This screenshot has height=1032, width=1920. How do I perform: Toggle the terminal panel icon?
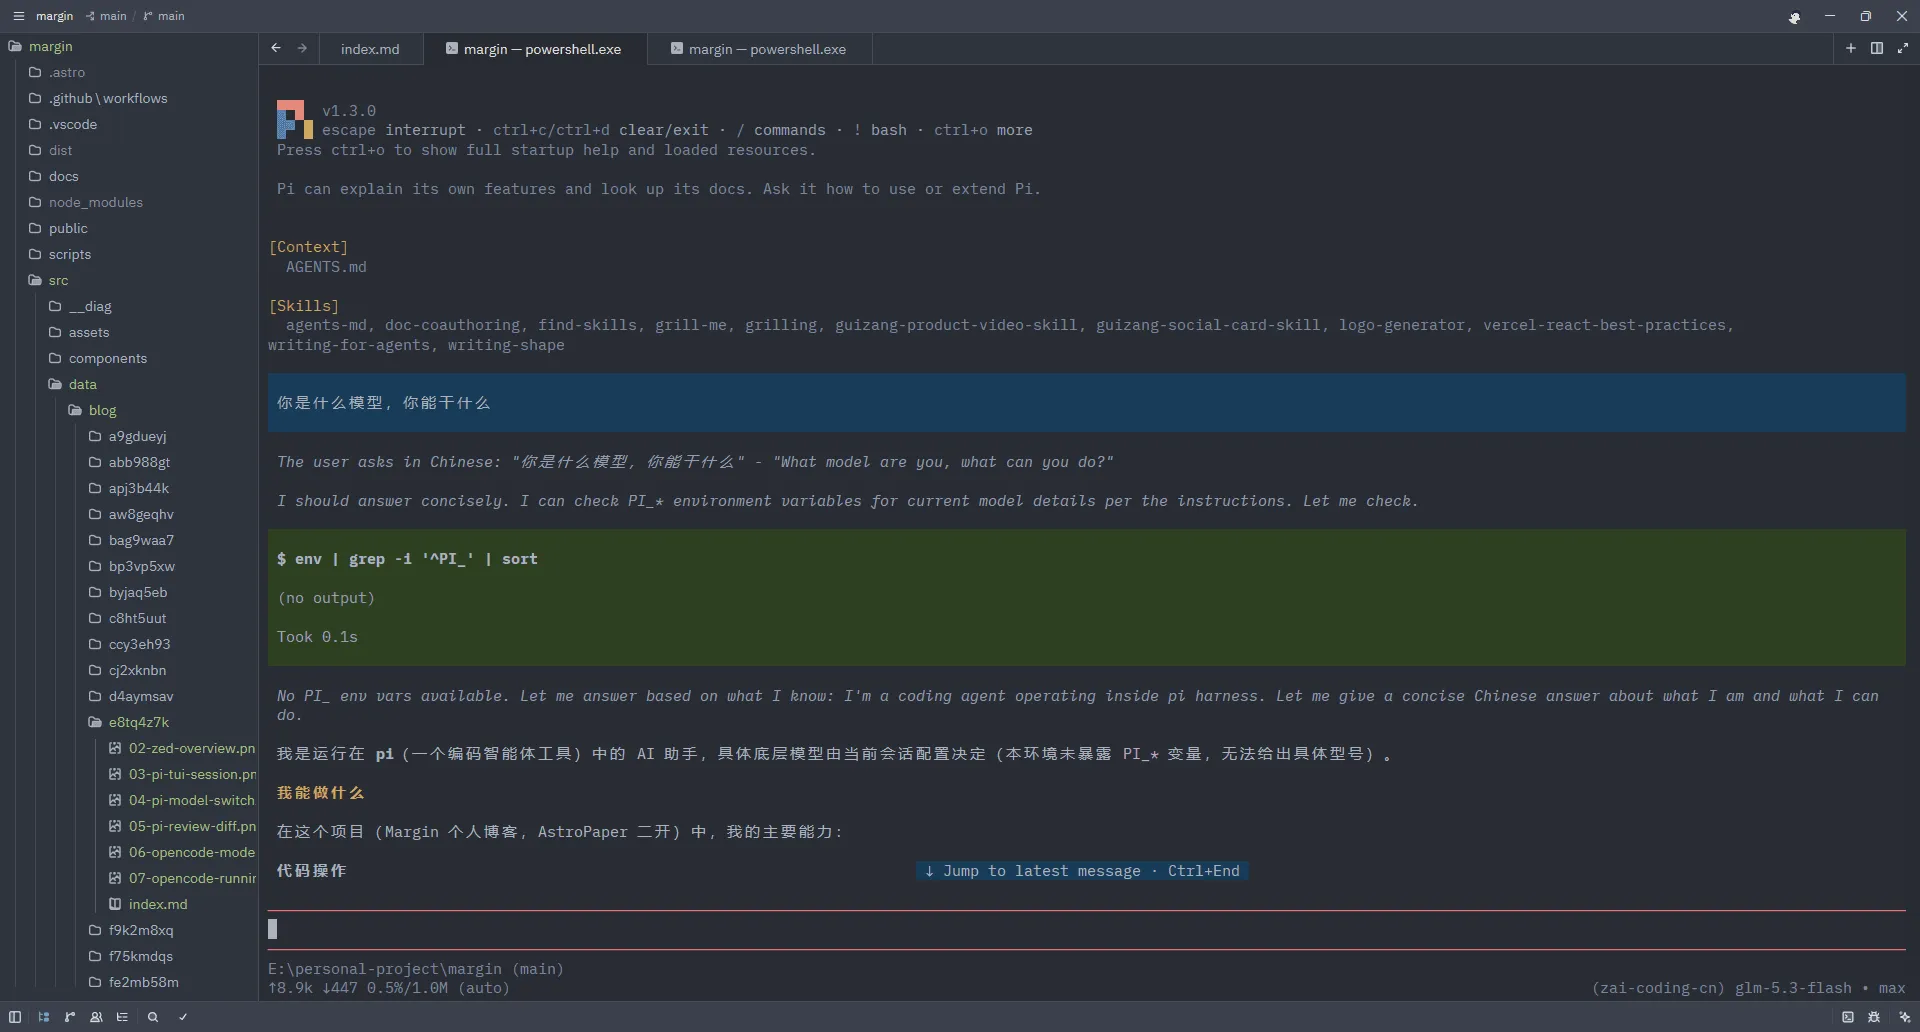pyautogui.click(x=1848, y=1017)
